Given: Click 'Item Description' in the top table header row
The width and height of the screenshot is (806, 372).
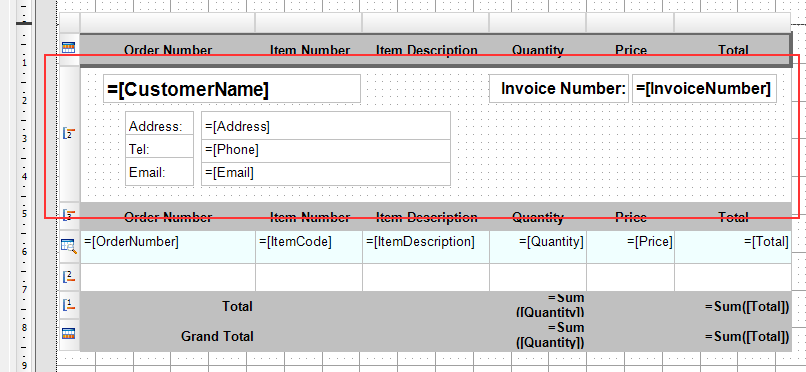Looking at the screenshot, I should [x=427, y=50].
